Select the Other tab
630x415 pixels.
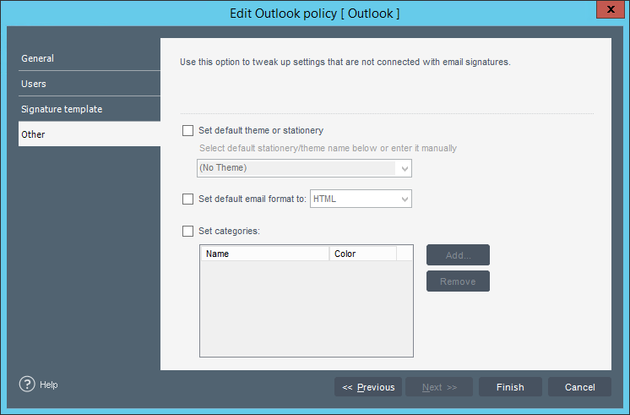[89, 134]
